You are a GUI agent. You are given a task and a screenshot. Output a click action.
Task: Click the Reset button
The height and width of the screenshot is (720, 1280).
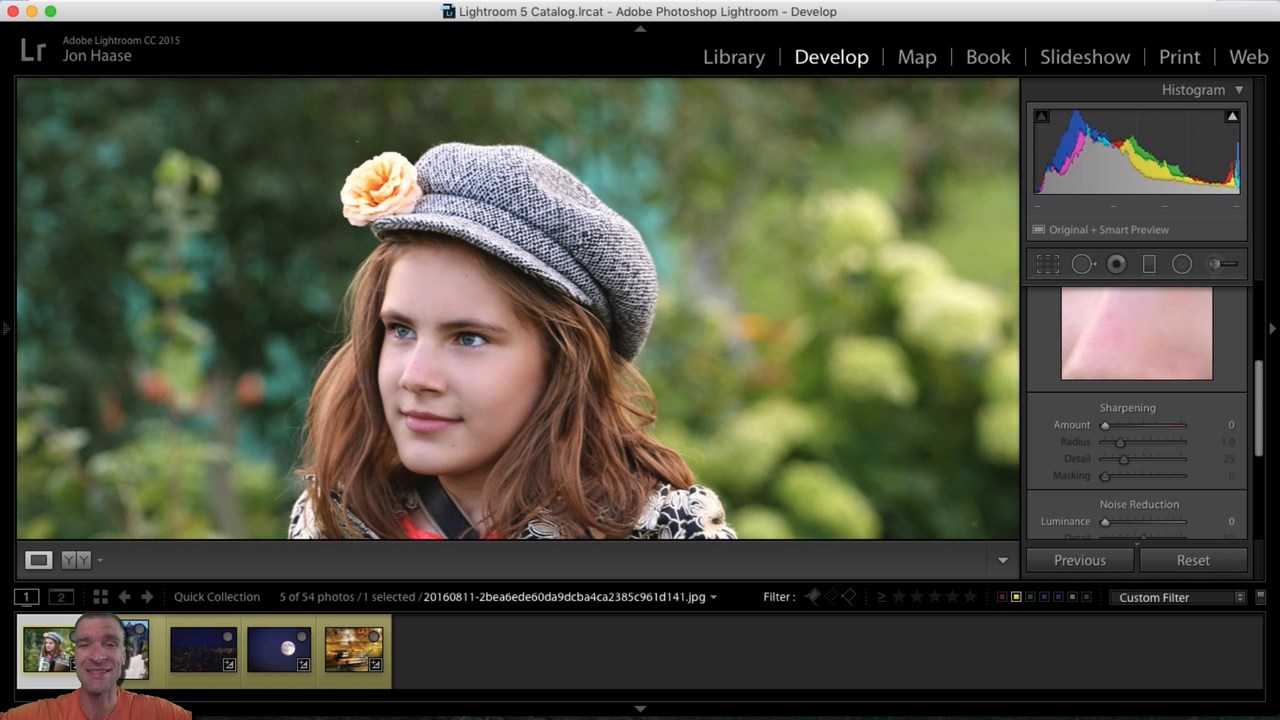click(x=1193, y=560)
